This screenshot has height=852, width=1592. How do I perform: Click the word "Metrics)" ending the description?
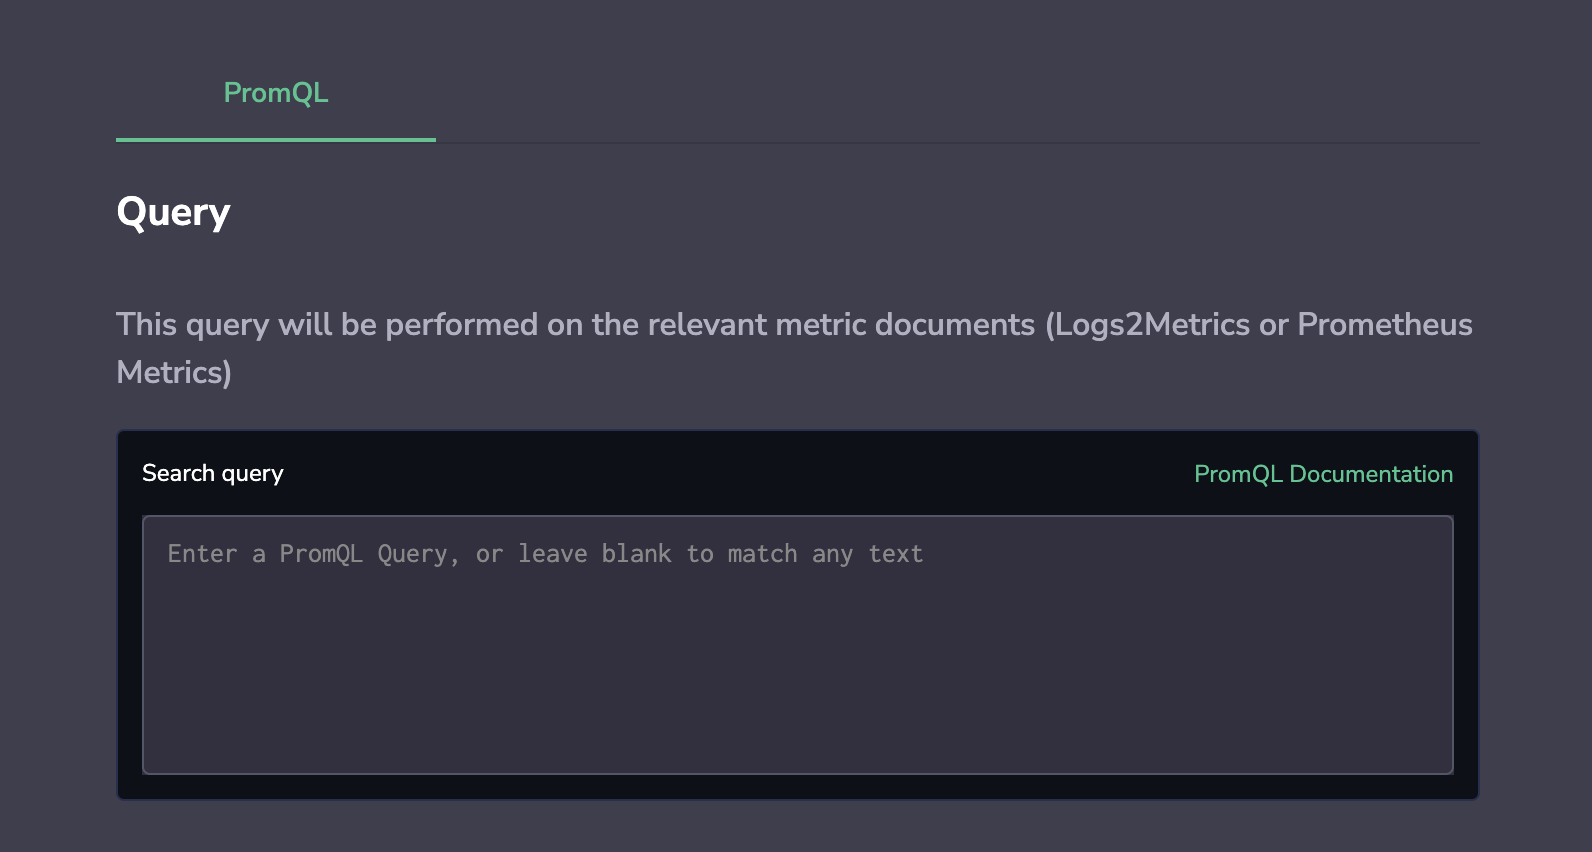174,372
